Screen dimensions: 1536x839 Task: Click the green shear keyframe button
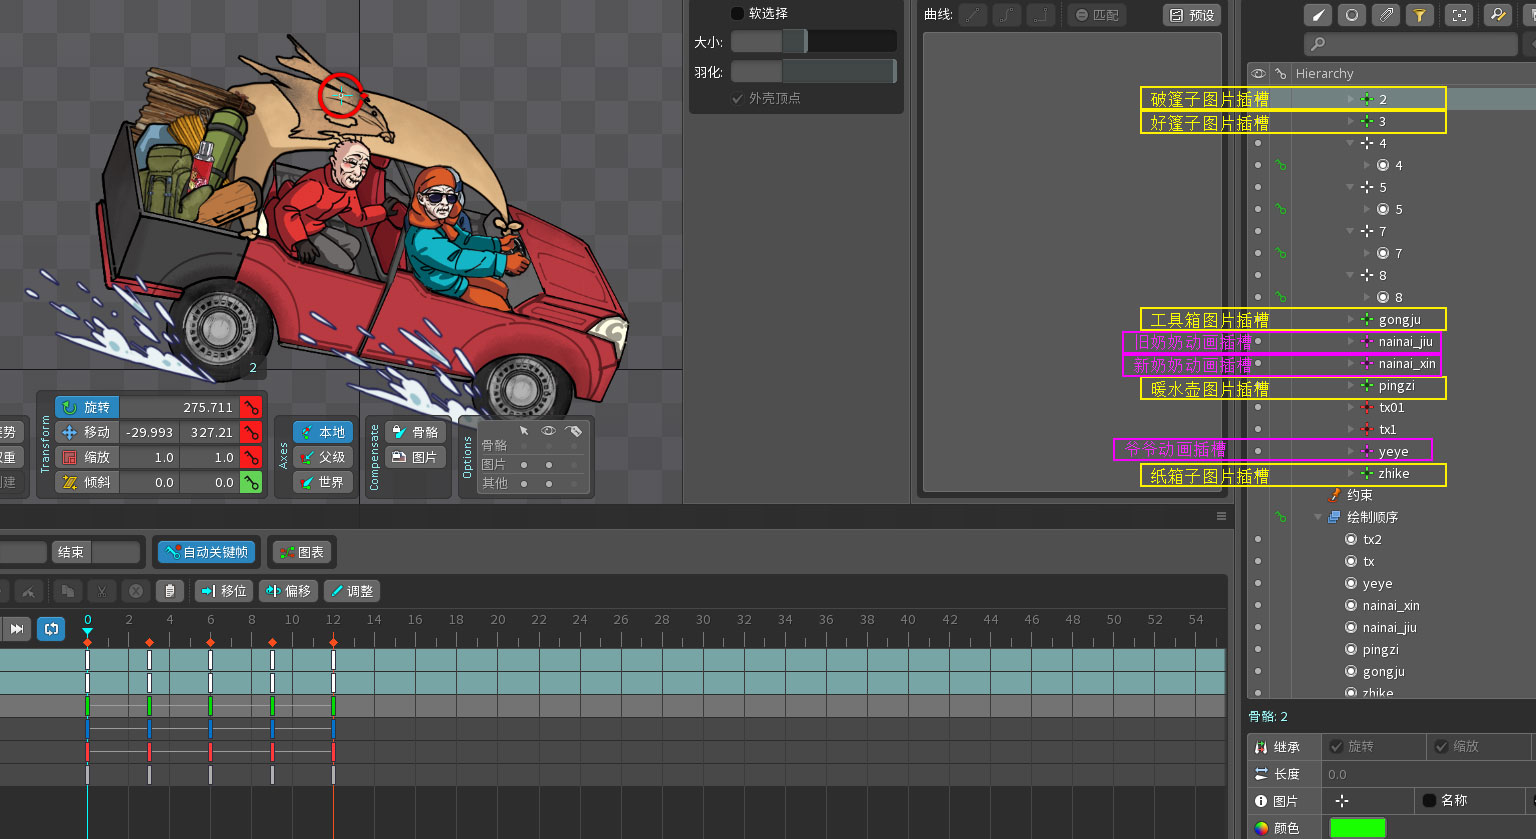click(x=251, y=482)
